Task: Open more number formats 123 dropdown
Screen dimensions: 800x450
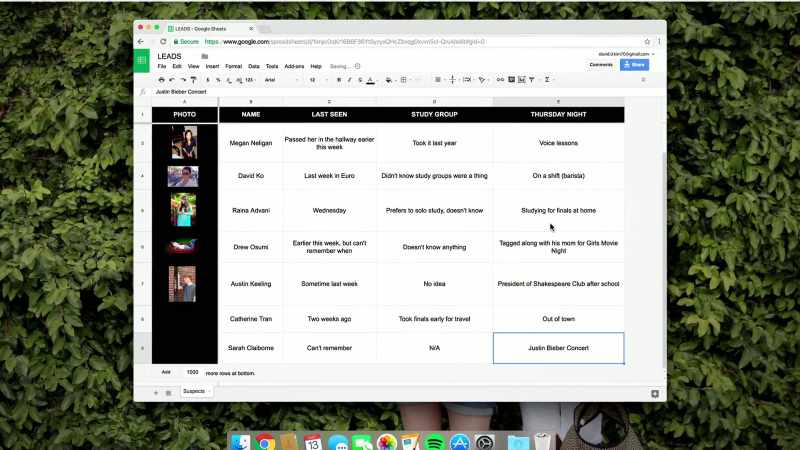Action: point(250,80)
